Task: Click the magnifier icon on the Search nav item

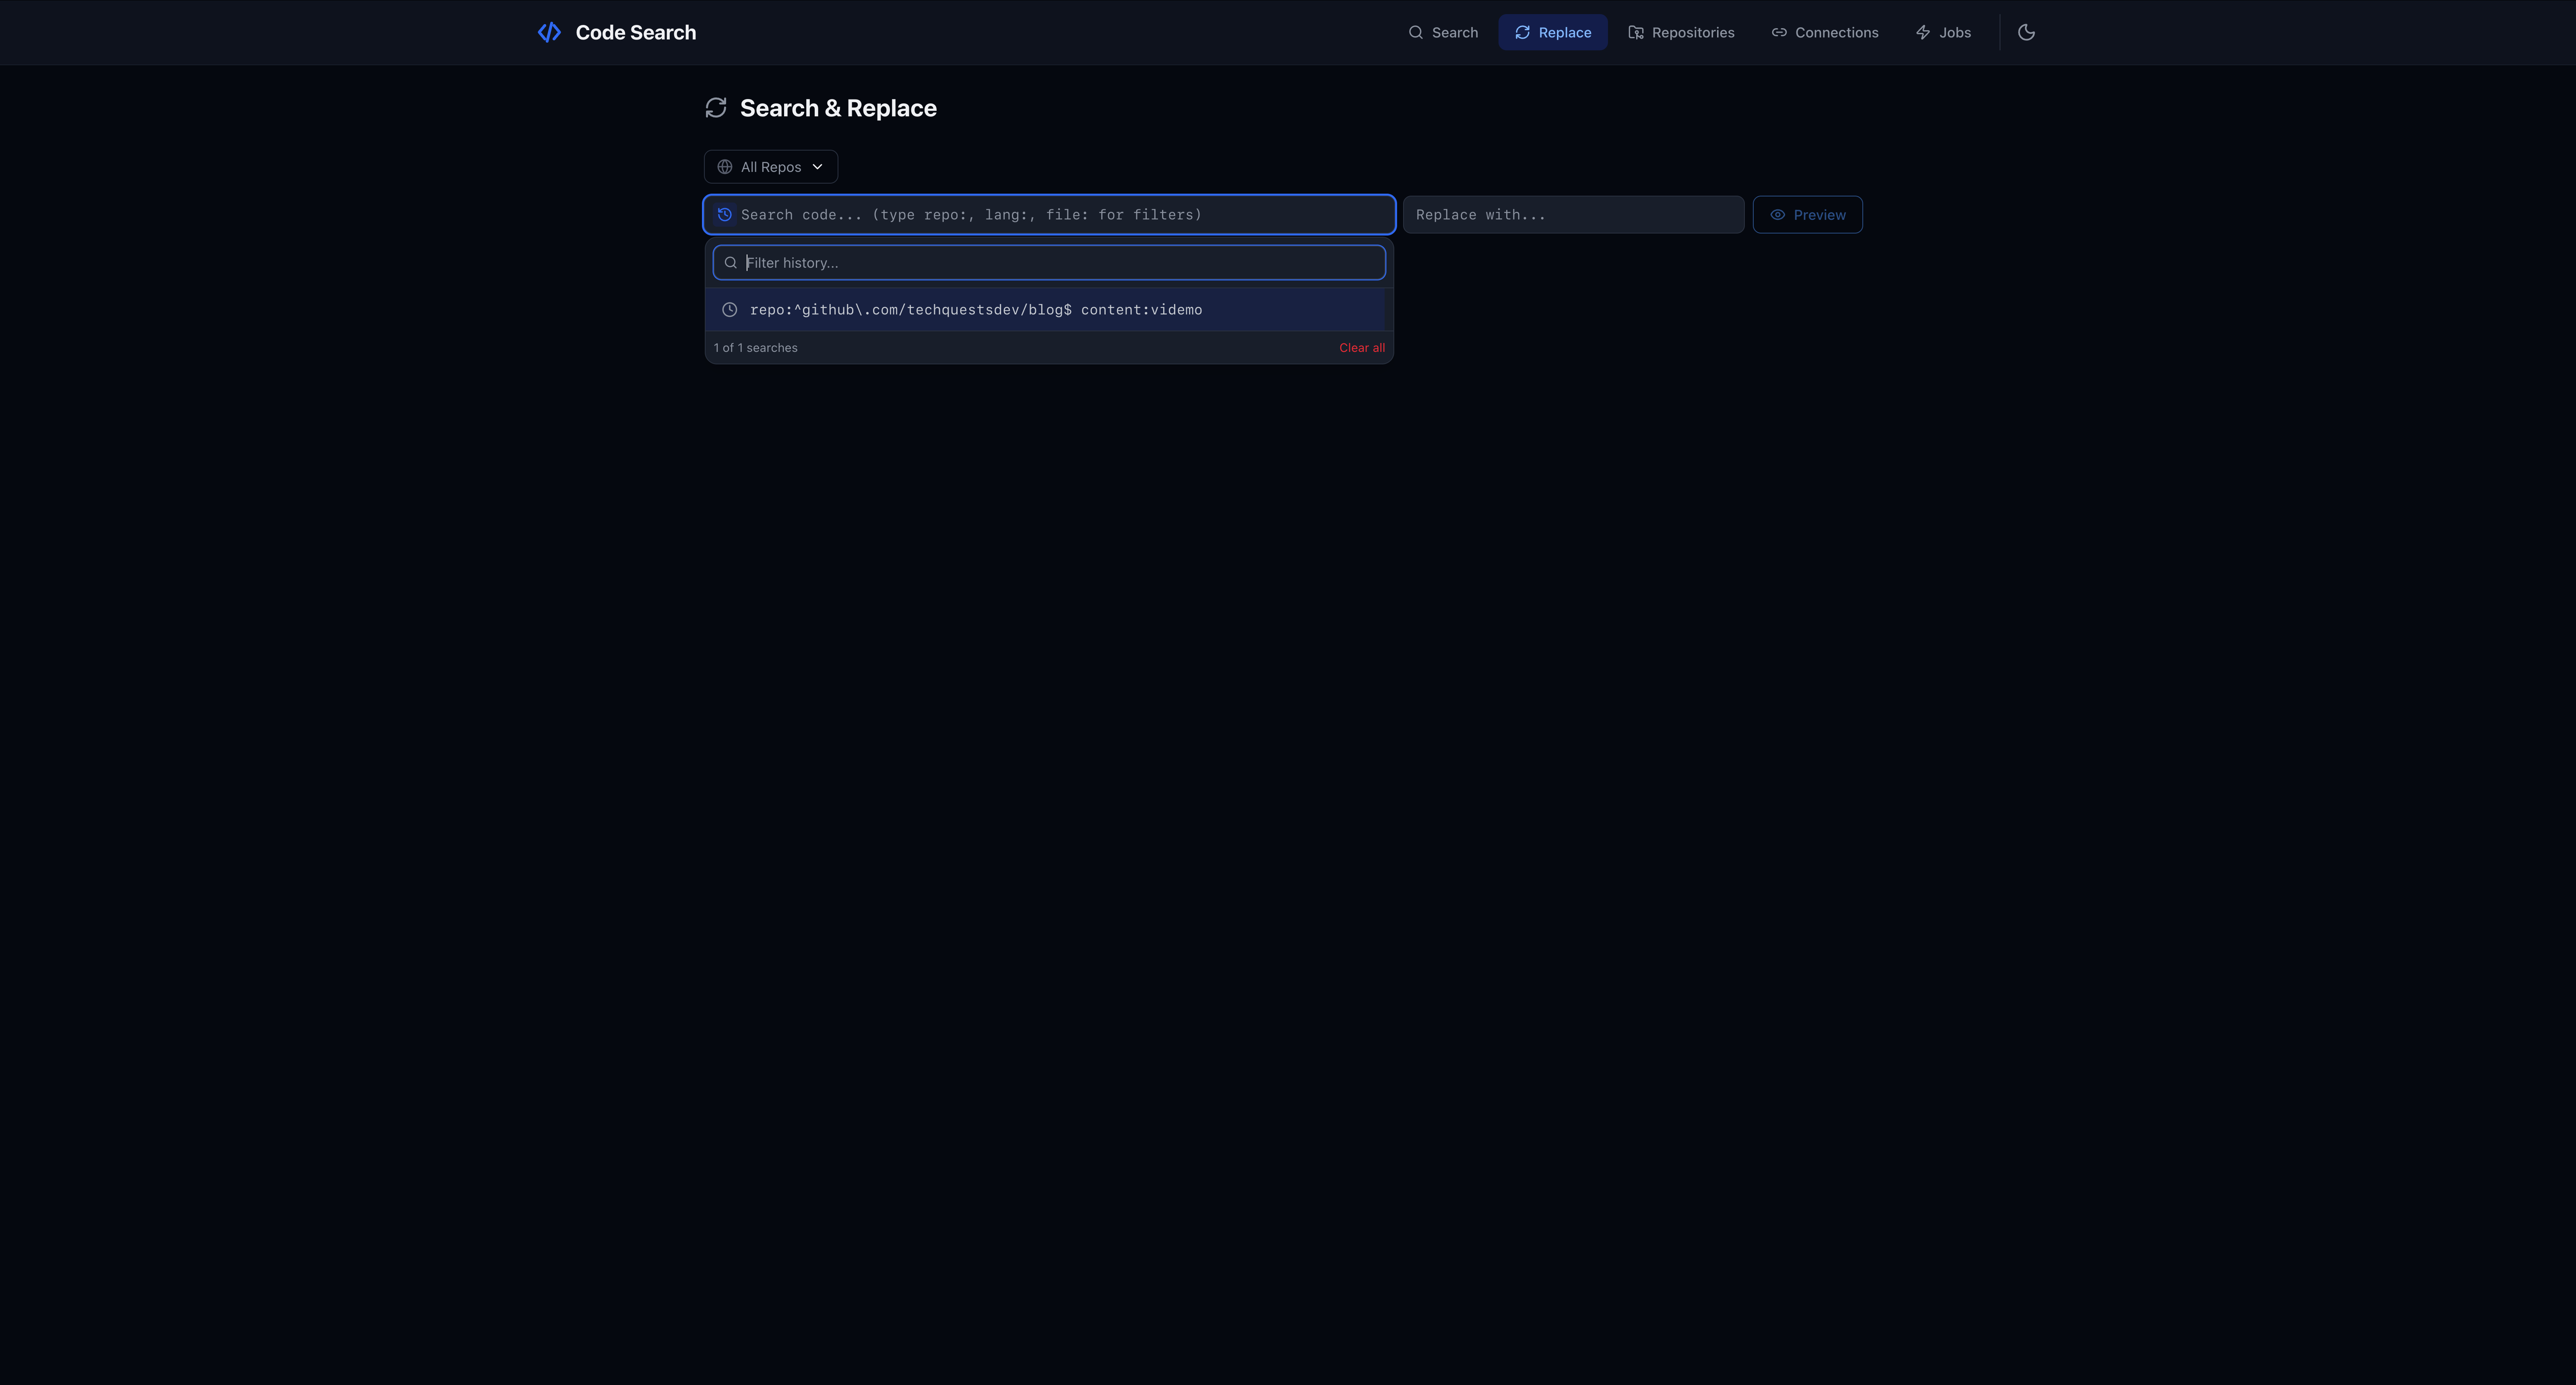Action: click(1416, 32)
